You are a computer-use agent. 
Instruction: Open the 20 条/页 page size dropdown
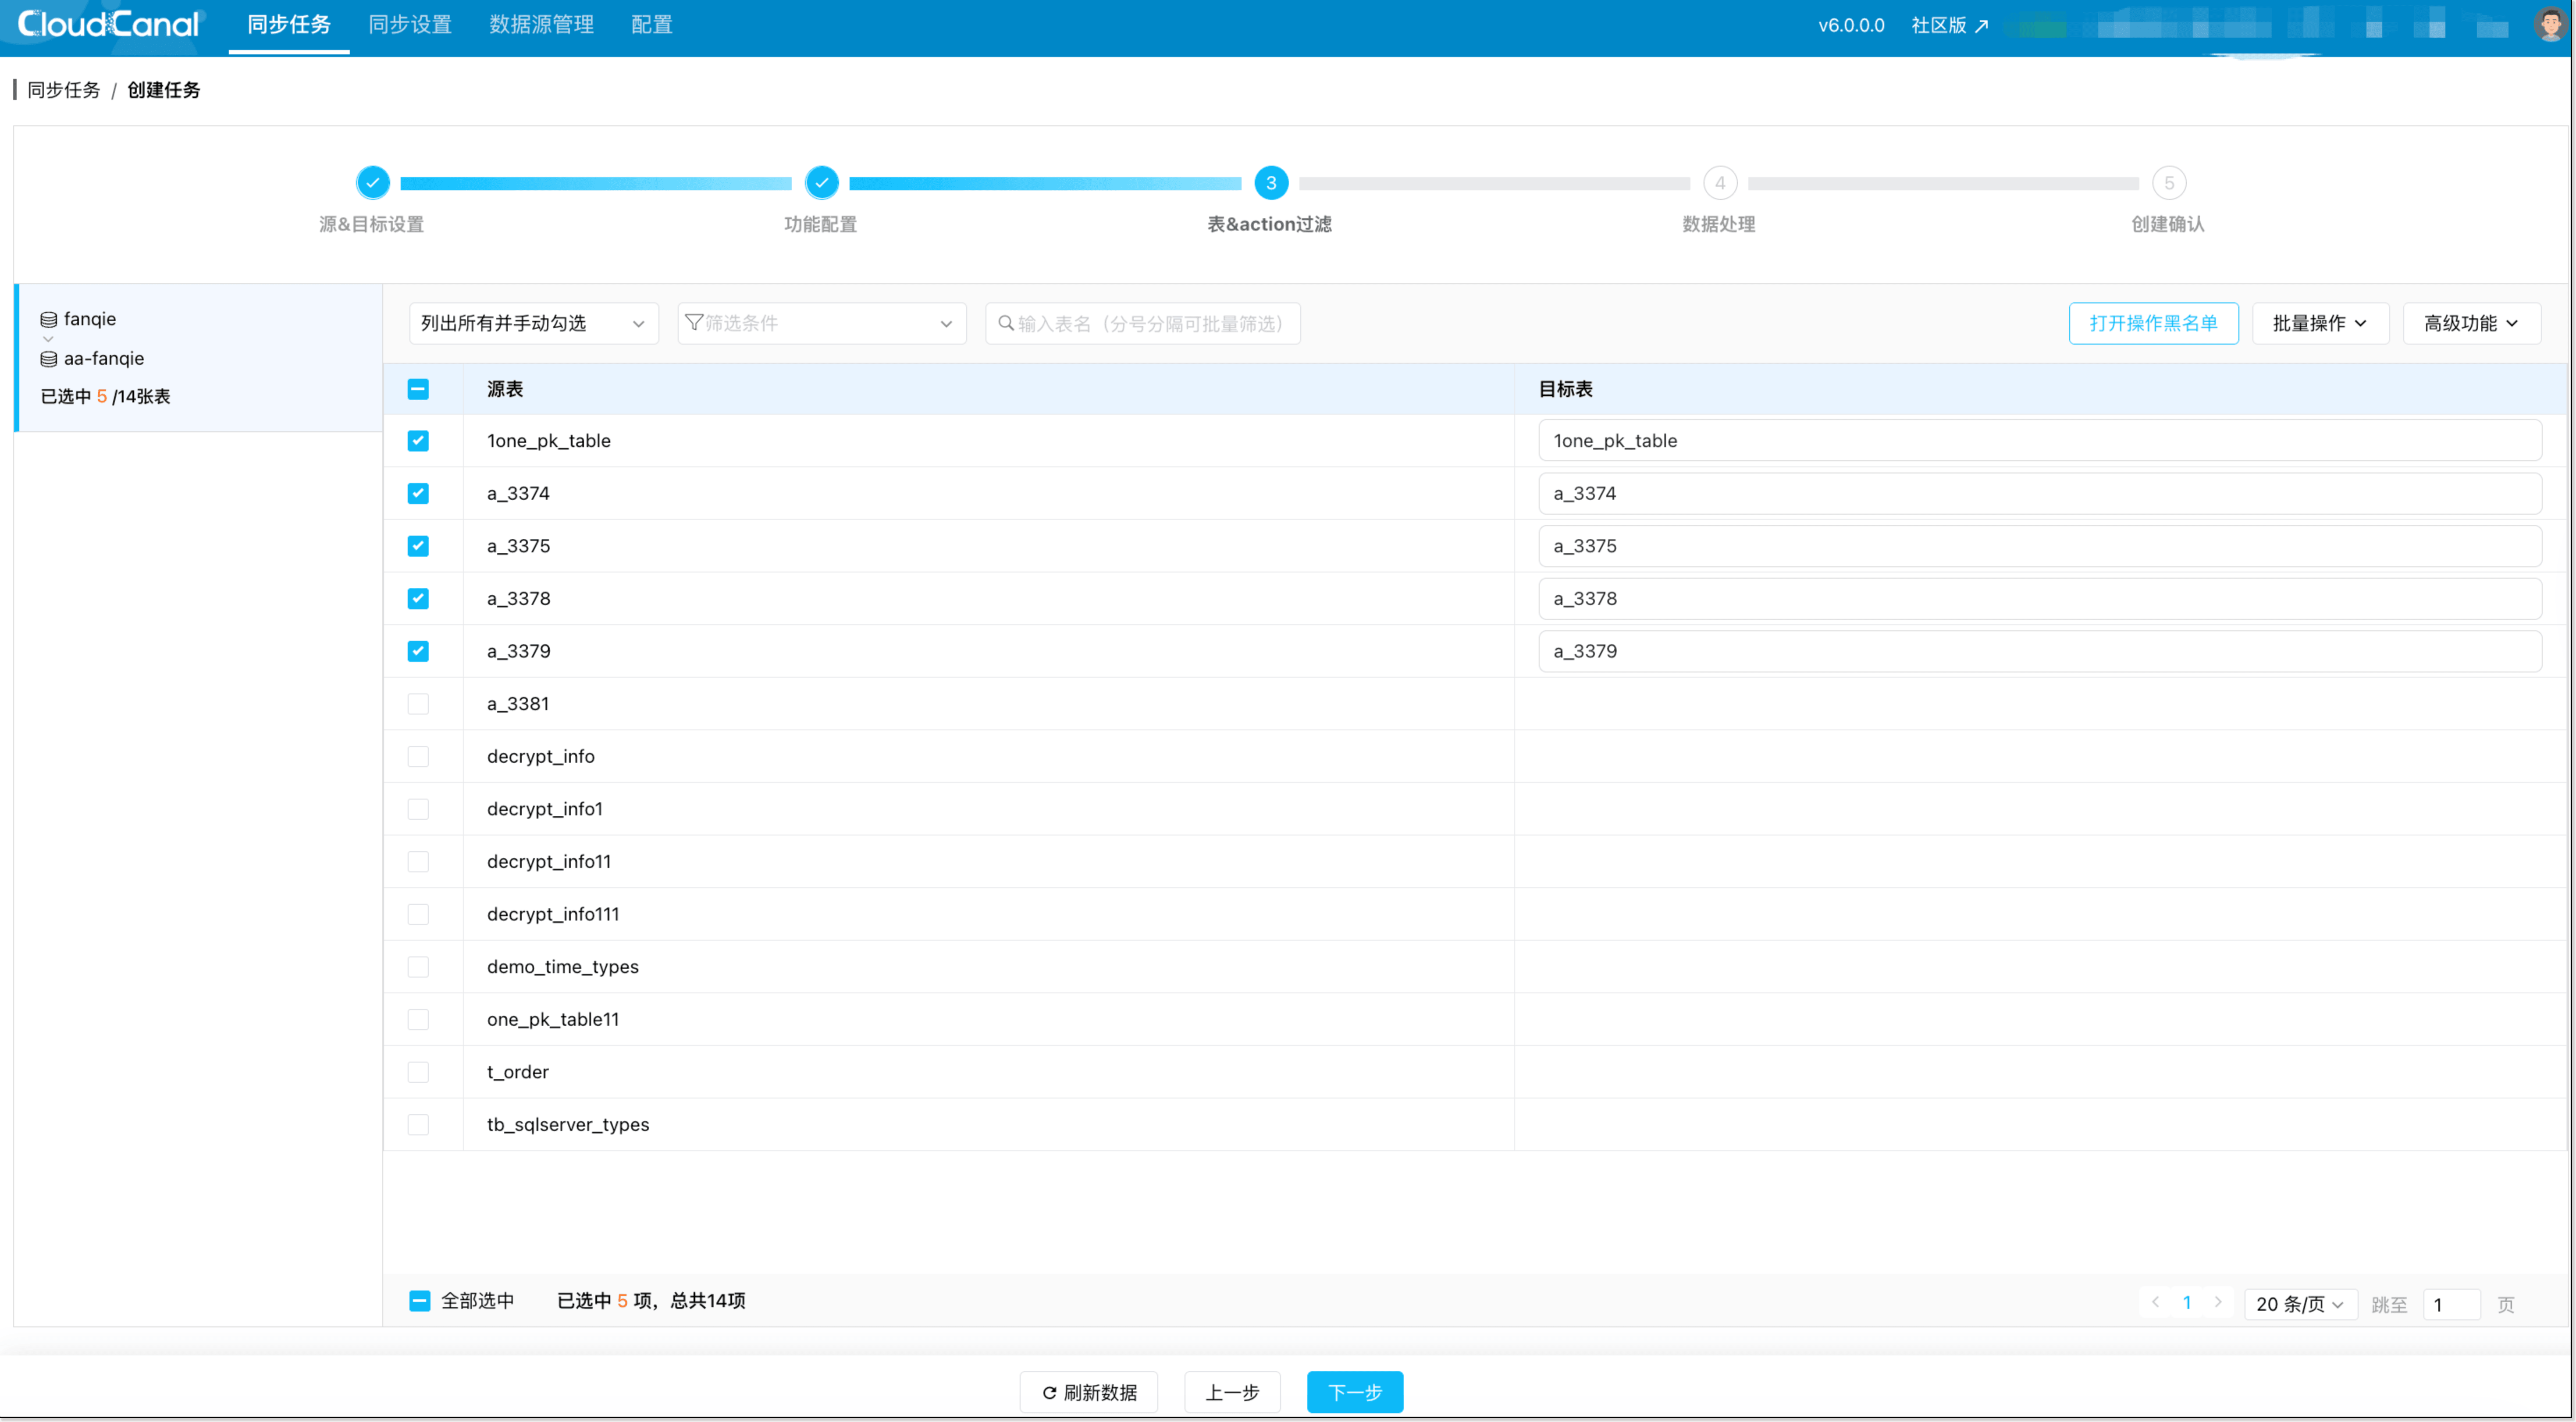click(x=2301, y=1304)
